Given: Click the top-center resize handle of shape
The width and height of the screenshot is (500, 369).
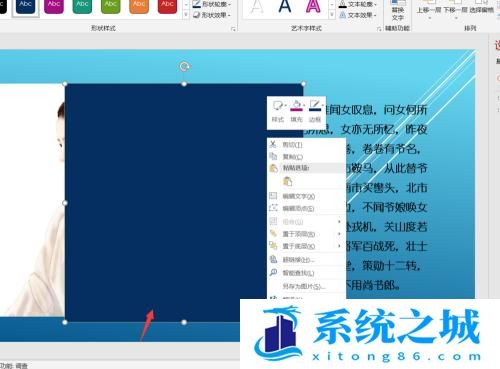Looking at the screenshot, I should click(184, 84).
